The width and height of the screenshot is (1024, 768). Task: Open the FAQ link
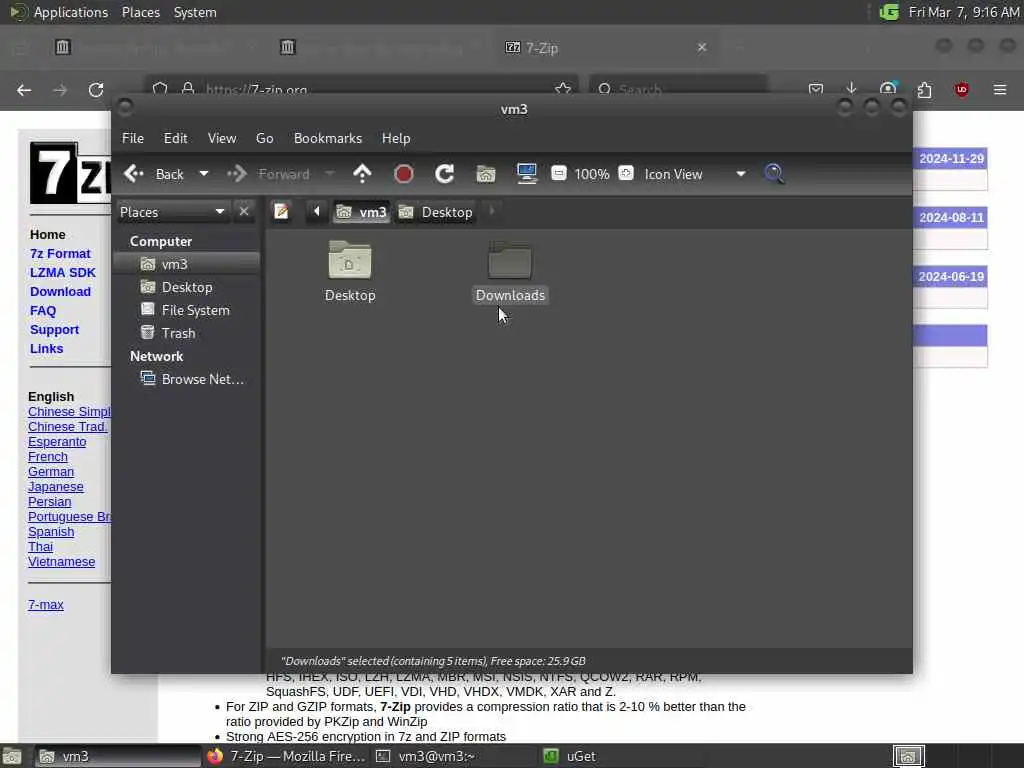pyautogui.click(x=43, y=311)
